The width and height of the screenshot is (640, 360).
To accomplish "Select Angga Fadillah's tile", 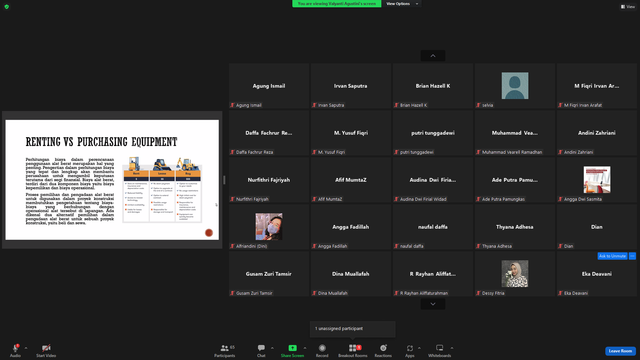I will tap(351, 227).
